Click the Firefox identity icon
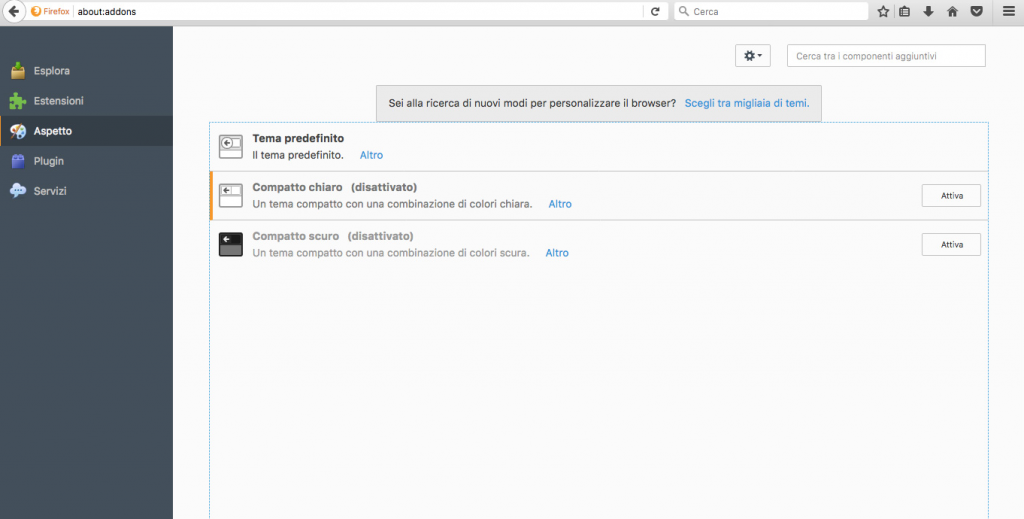The height and width of the screenshot is (519, 1024). (x=36, y=11)
